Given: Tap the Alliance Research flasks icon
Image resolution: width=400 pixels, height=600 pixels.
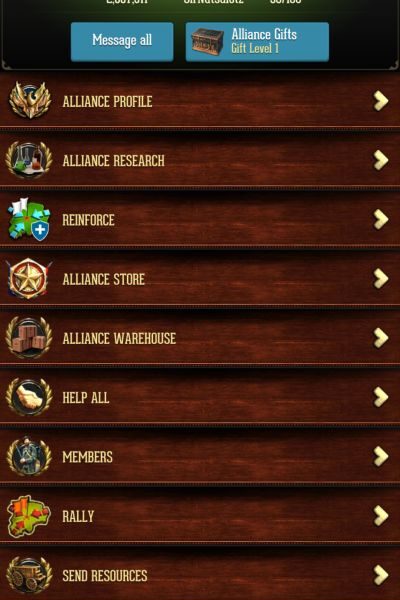Looking at the screenshot, I should [29, 160].
